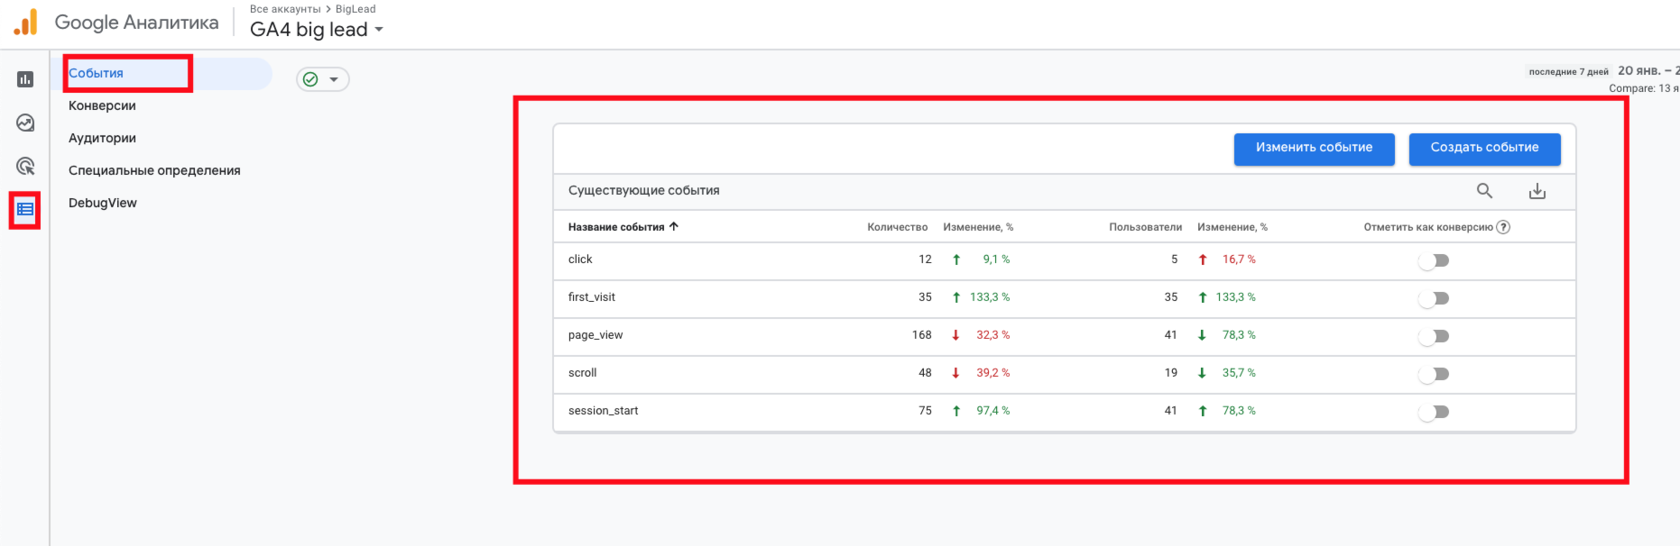Image resolution: width=1680 pixels, height=546 pixels.
Task: Select DebugView in the side menu
Action: click(x=102, y=203)
